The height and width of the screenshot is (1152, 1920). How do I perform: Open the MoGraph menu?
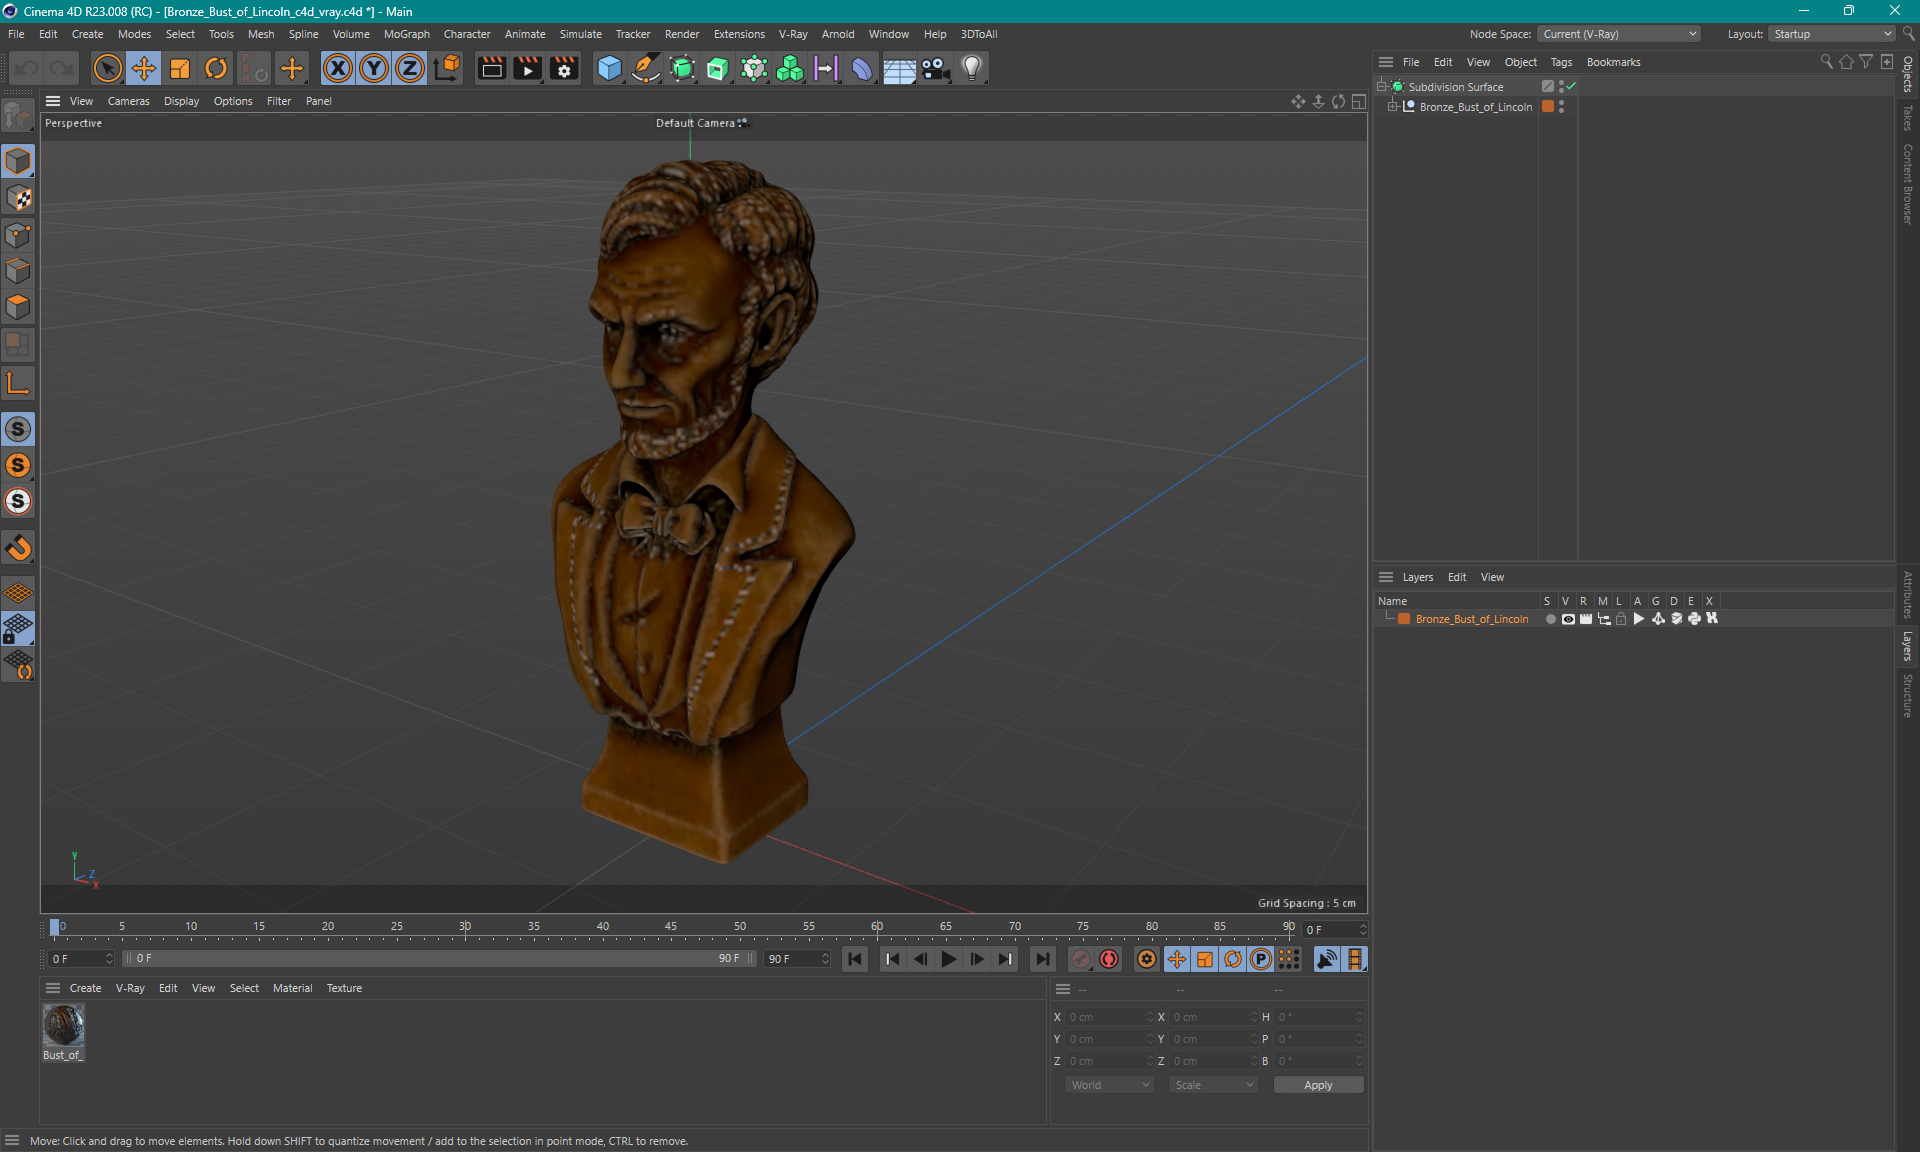click(406, 34)
